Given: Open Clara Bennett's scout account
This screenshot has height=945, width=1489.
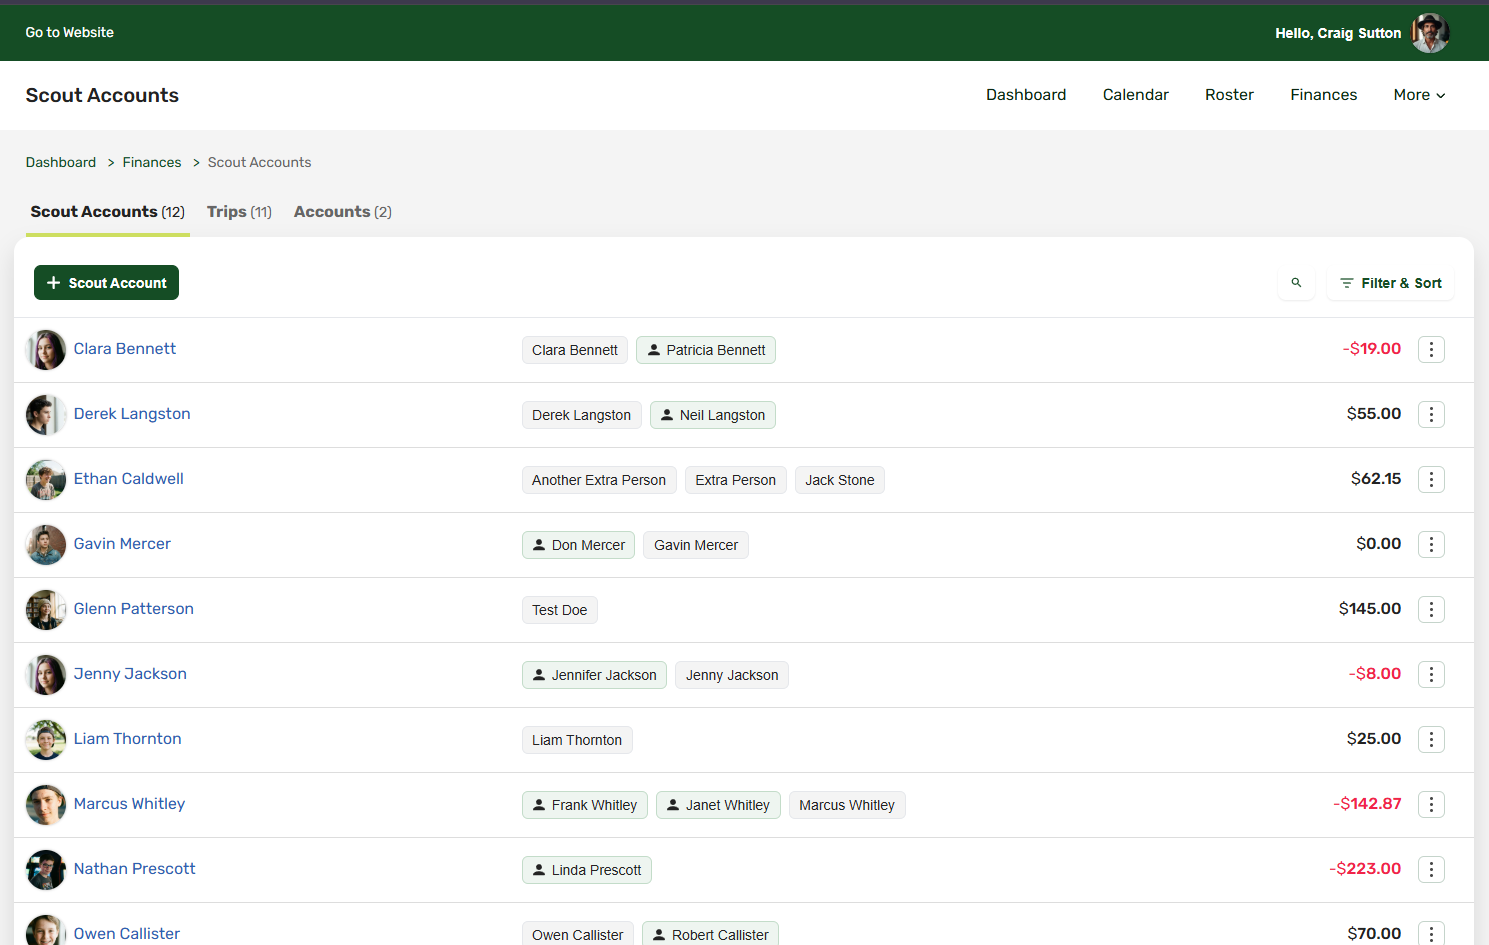Looking at the screenshot, I should pos(125,349).
